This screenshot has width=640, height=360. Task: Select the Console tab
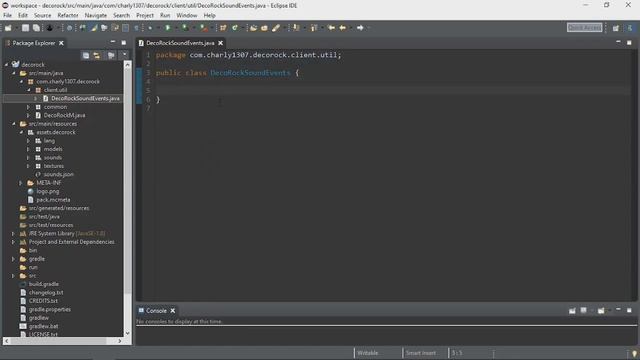pos(156,311)
